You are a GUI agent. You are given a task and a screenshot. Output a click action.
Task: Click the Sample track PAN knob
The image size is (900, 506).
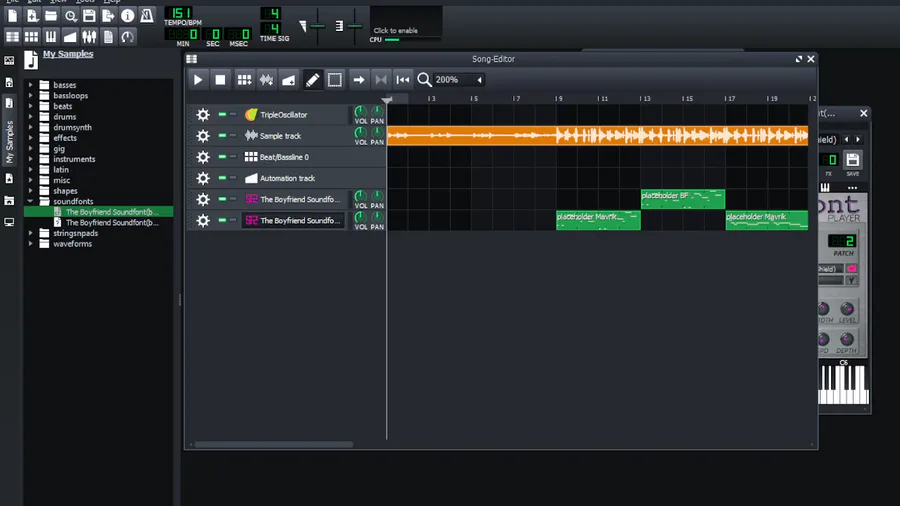[377, 133]
